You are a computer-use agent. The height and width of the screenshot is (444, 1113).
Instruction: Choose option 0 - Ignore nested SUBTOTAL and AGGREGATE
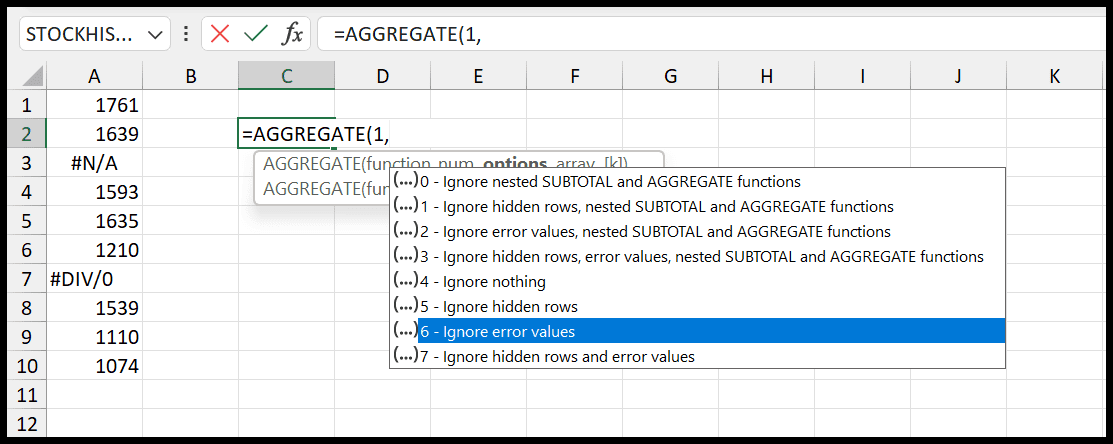(x=697, y=182)
